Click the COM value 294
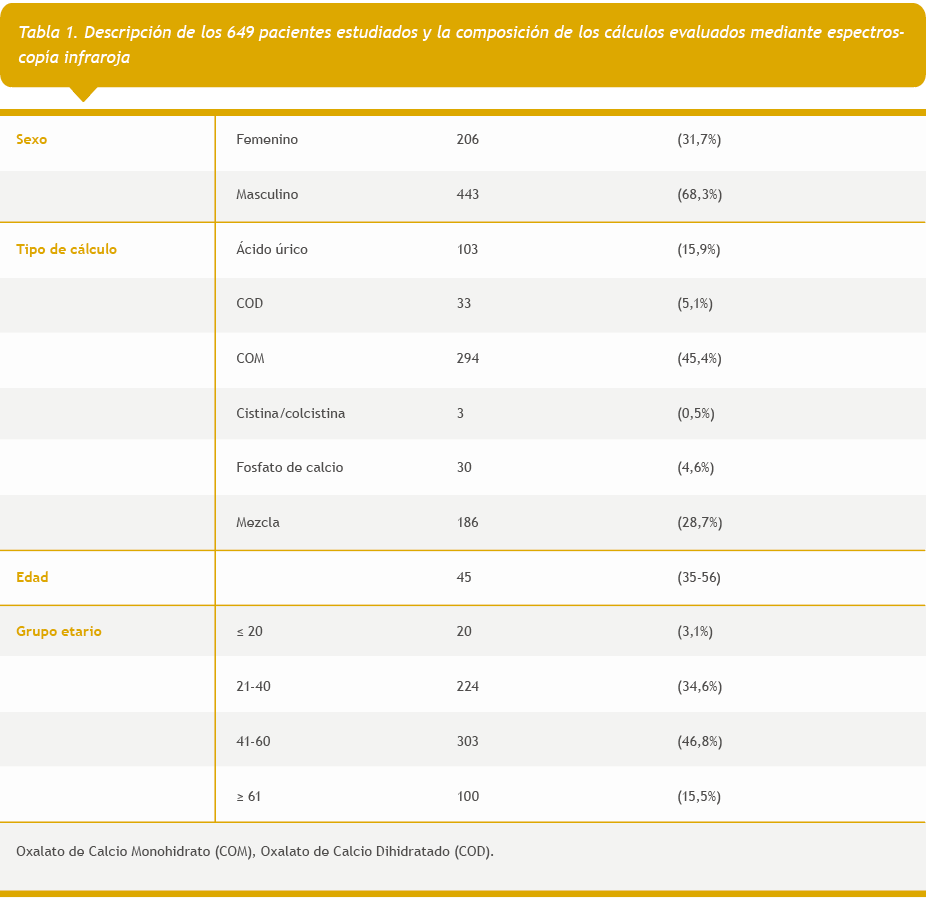Viewport: 928px width, 900px height. pos(467,359)
